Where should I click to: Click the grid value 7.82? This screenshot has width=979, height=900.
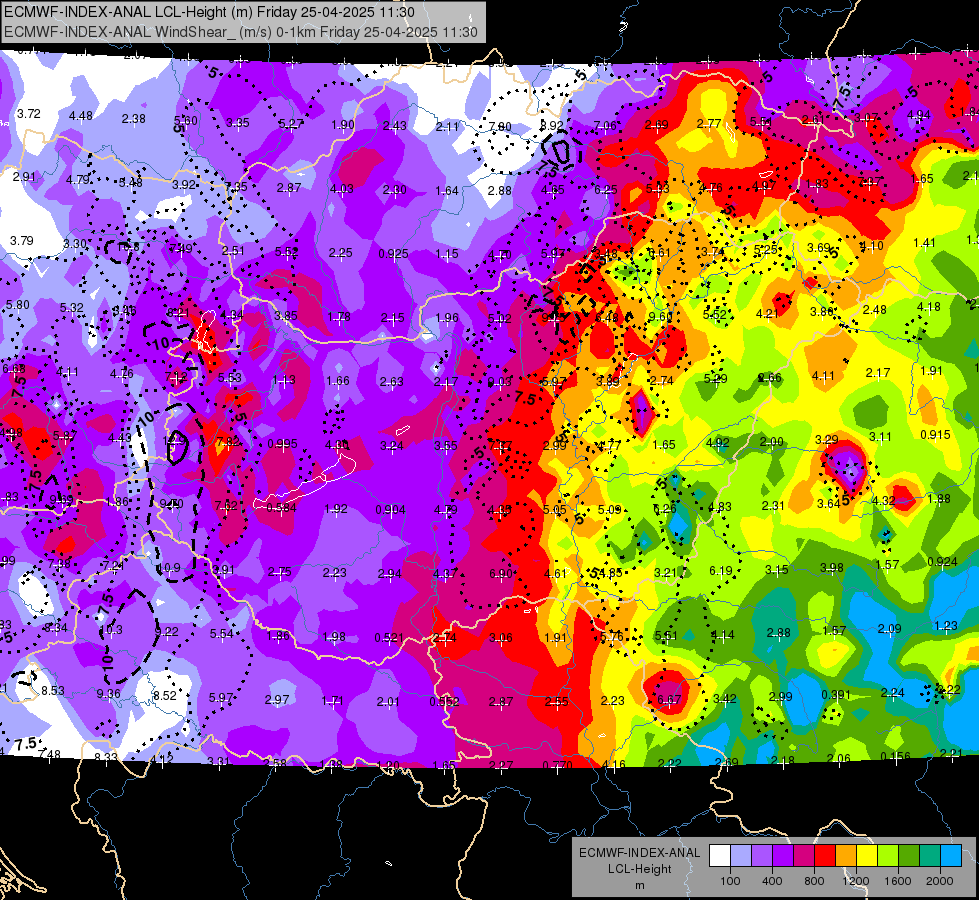(227, 442)
